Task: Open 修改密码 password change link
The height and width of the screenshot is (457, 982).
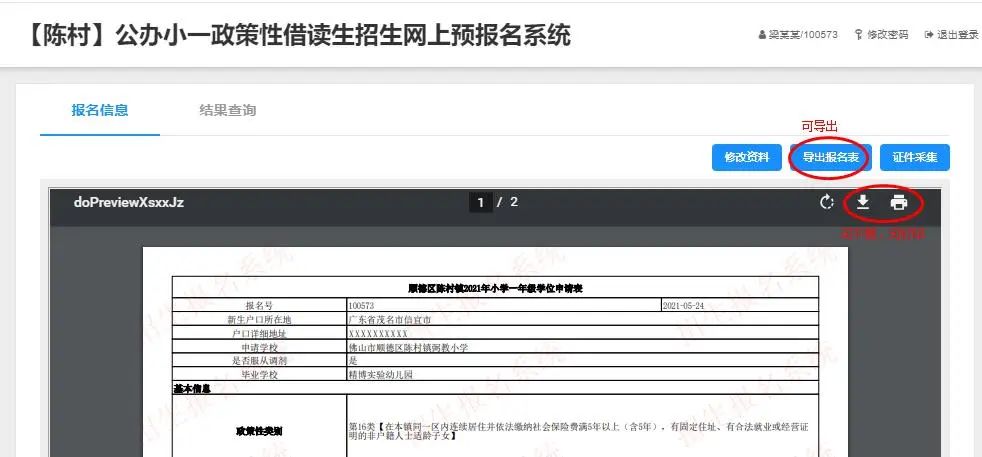Action: coord(881,35)
